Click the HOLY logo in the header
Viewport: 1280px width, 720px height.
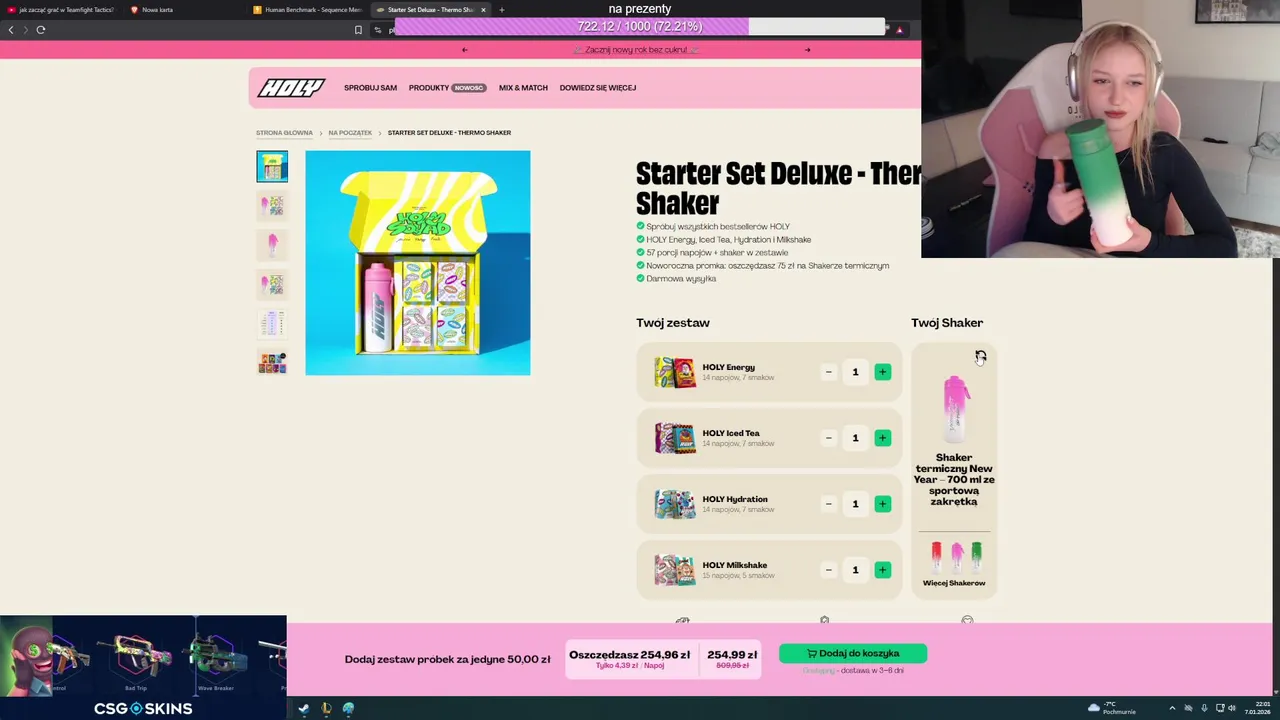point(291,88)
